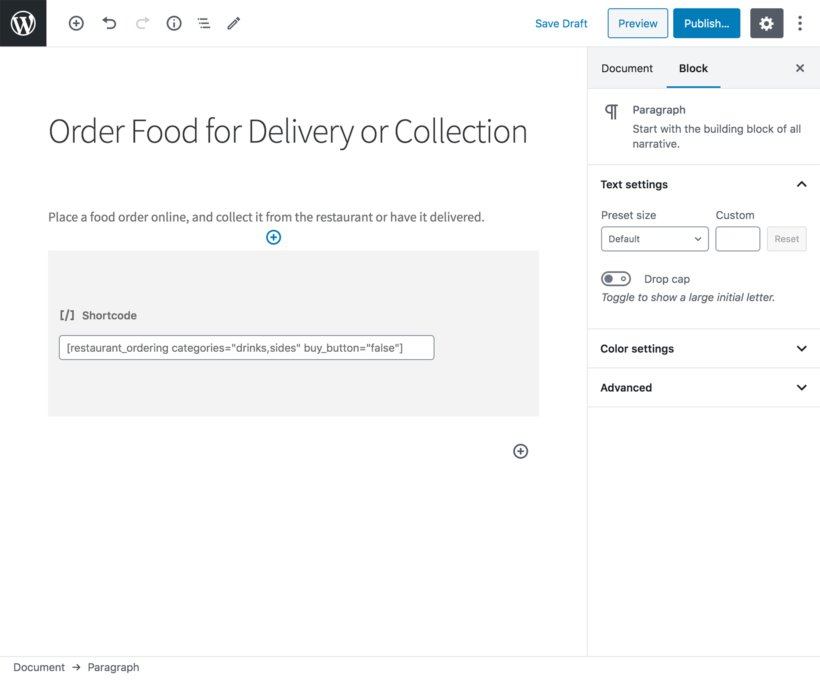Image resolution: width=820 pixels, height=681 pixels.
Task: Open the Preset size dropdown
Action: point(654,238)
